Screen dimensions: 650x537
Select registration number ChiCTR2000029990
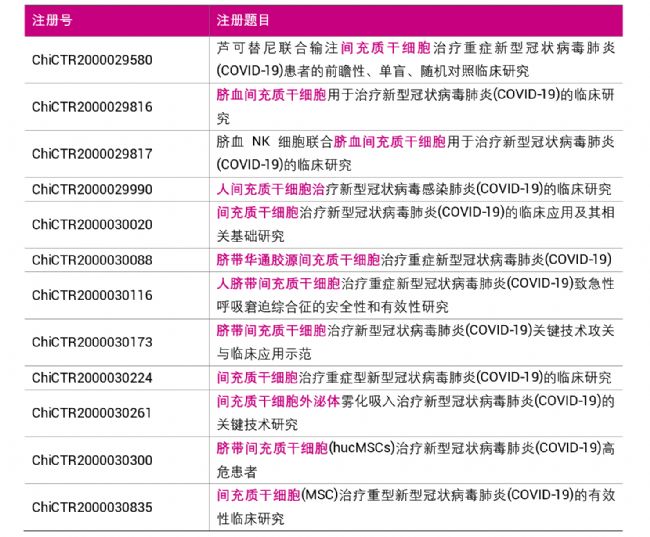pyautogui.click(x=92, y=190)
